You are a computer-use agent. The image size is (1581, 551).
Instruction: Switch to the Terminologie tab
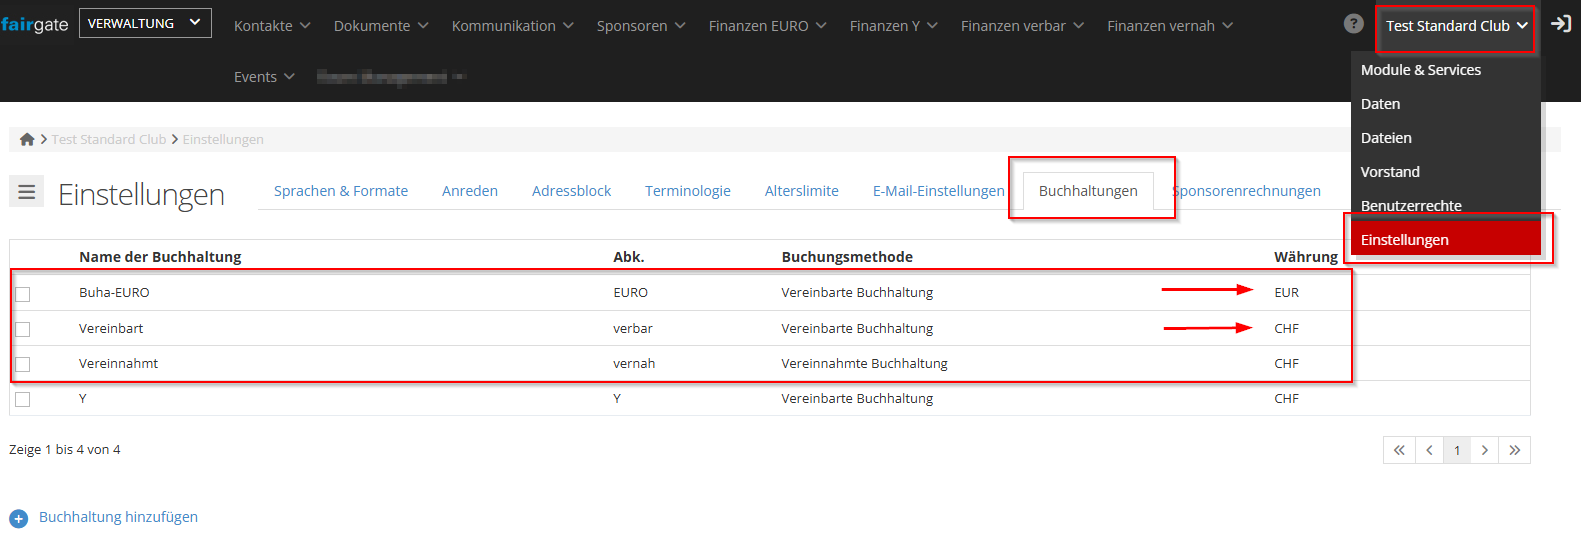[687, 191]
